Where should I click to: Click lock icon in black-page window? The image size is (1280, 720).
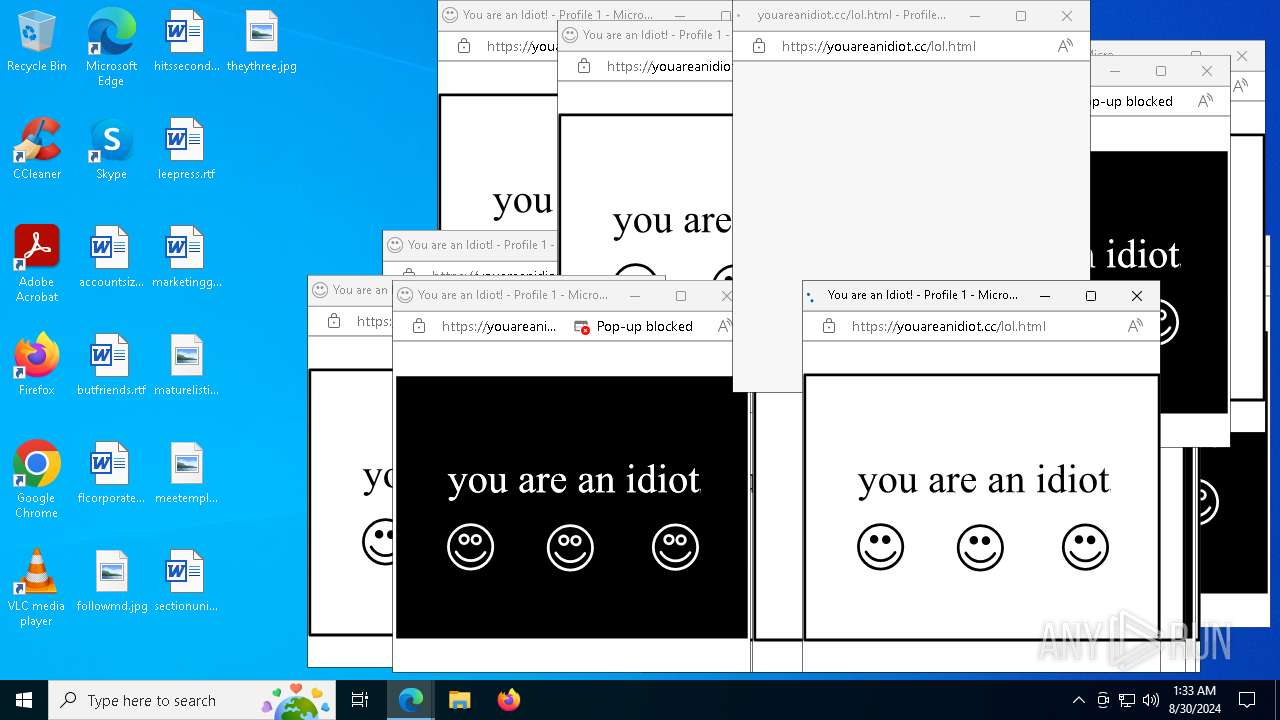click(418, 326)
